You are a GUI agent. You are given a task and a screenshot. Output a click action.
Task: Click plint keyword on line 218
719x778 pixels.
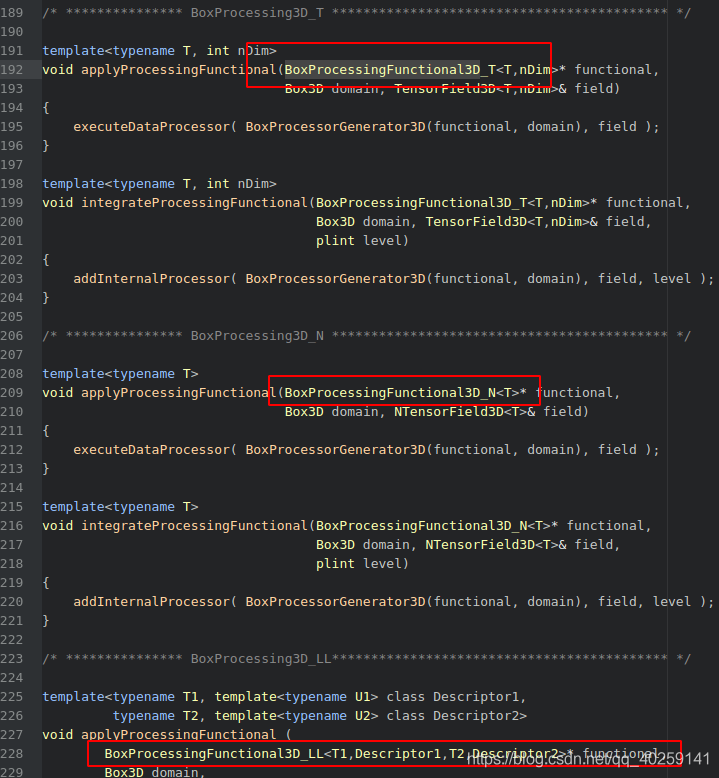tap(335, 564)
